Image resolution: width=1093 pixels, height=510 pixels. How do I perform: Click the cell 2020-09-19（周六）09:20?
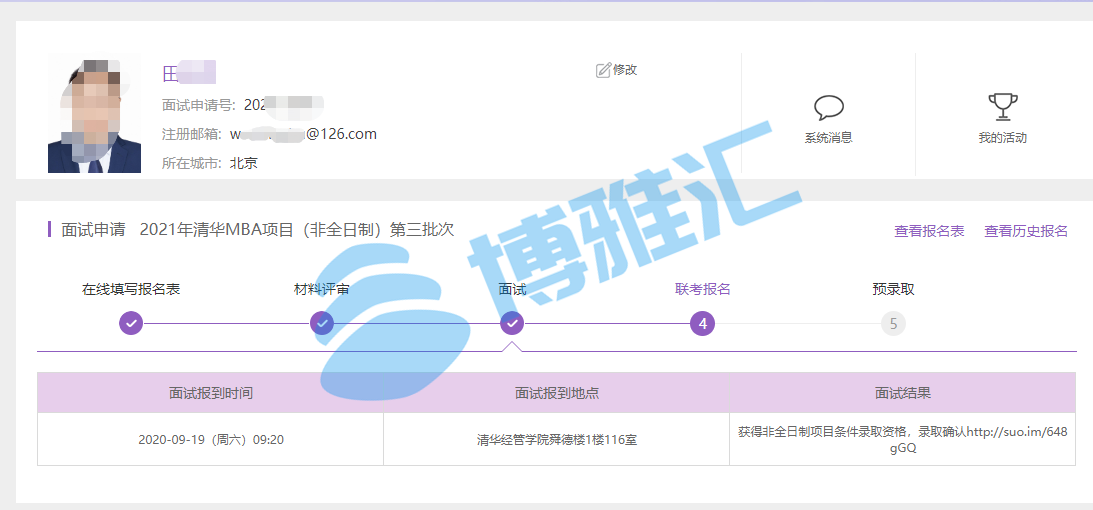[211, 440]
